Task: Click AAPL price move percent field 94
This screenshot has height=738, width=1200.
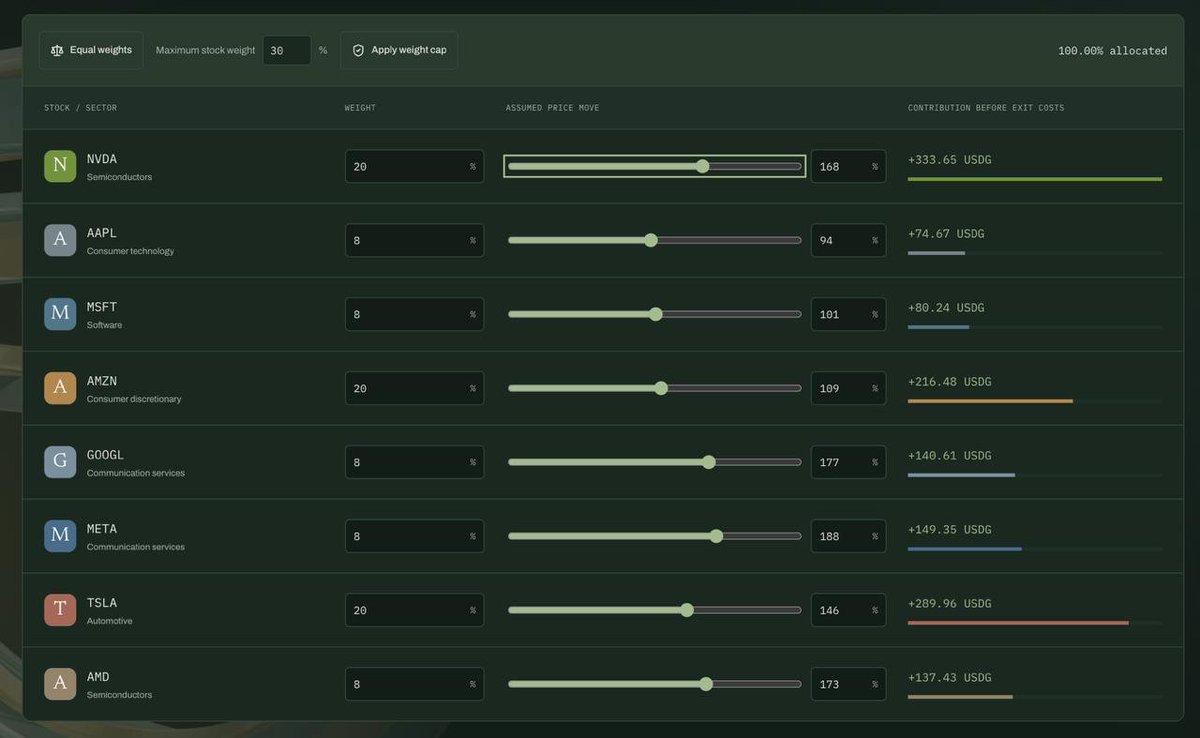Action: pos(848,240)
